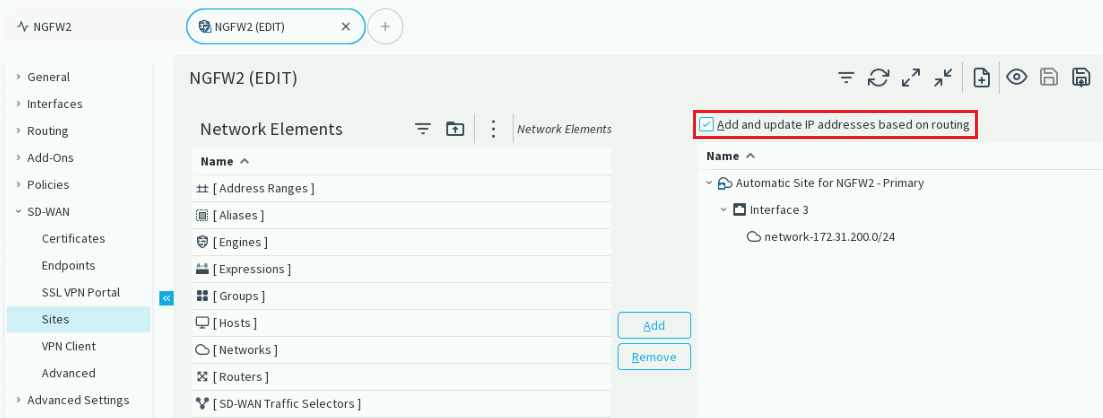Select the [ Hosts ] row text
Image resolution: width=1103 pixels, height=418 pixels.
pos(235,323)
